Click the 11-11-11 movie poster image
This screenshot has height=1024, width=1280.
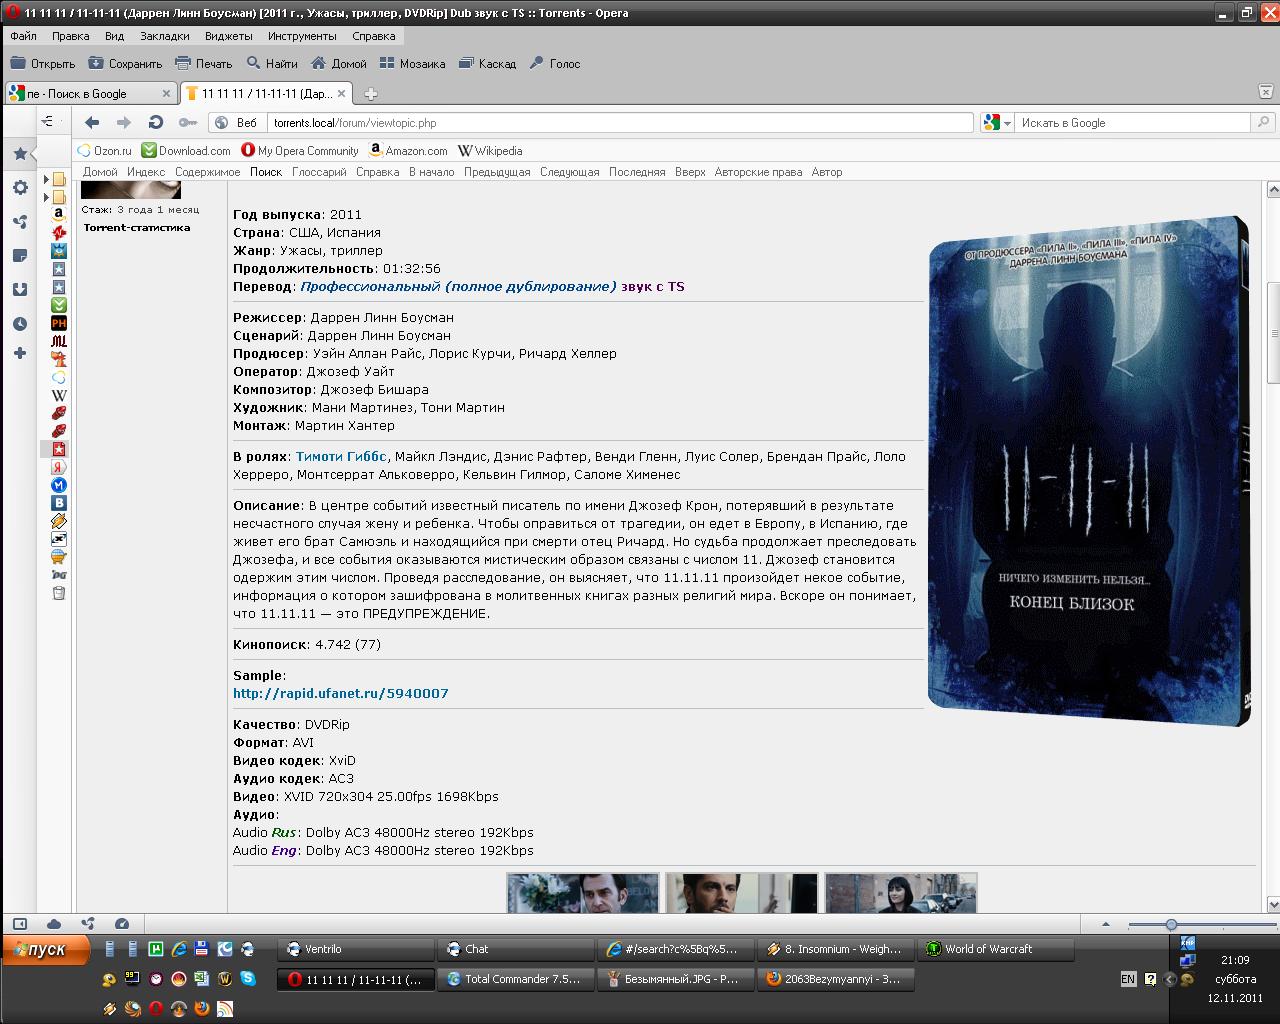[x=1089, y=470]
